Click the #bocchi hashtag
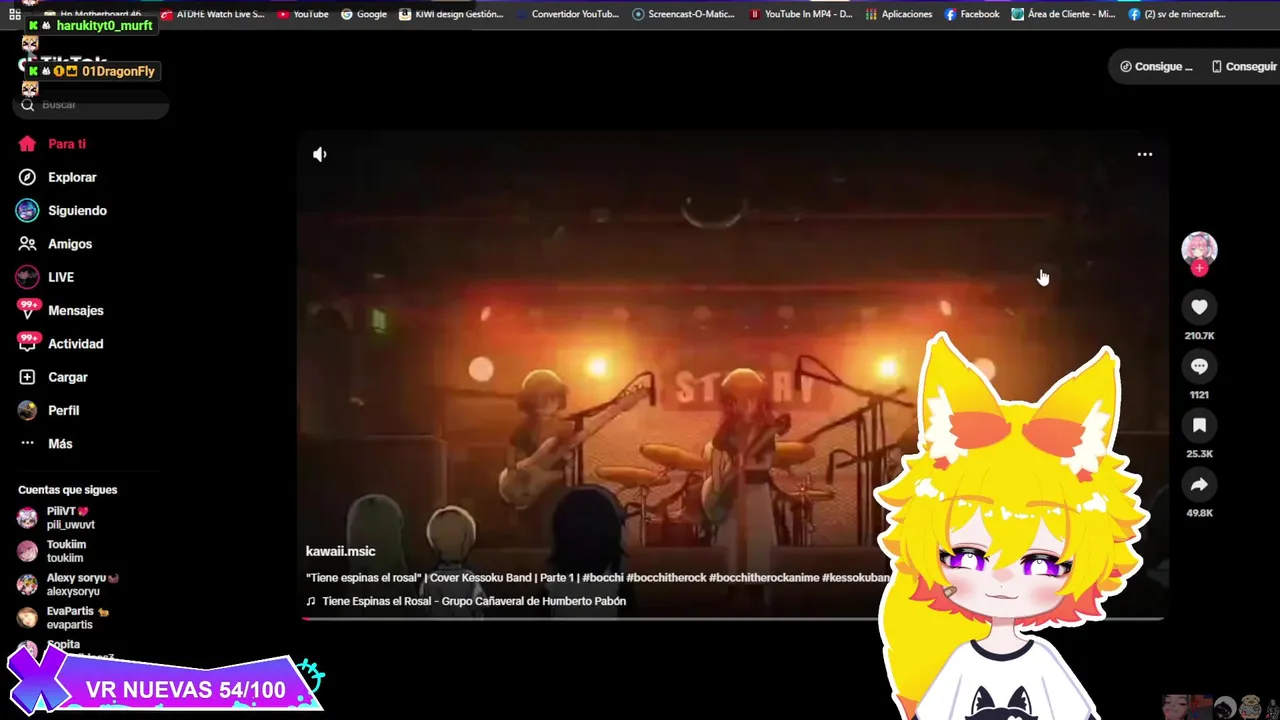This screenshot has width=1280, height=720. click(x=603, y=577)
